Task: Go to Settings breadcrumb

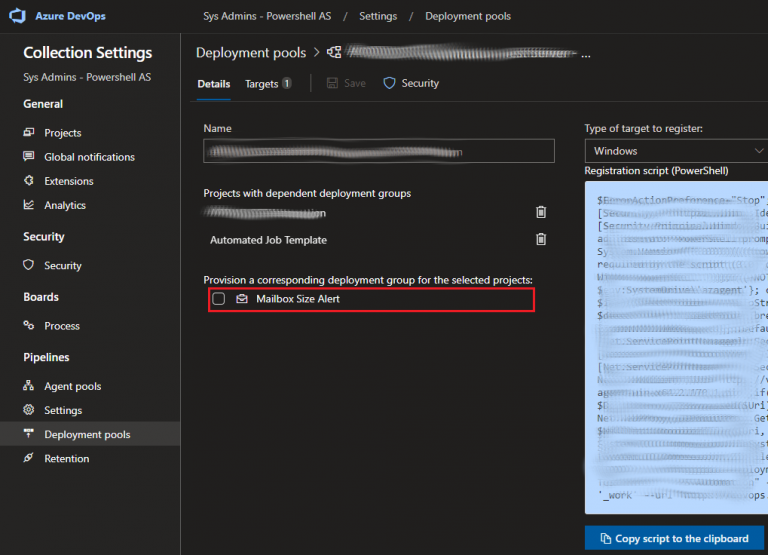Action: point(378,16)
